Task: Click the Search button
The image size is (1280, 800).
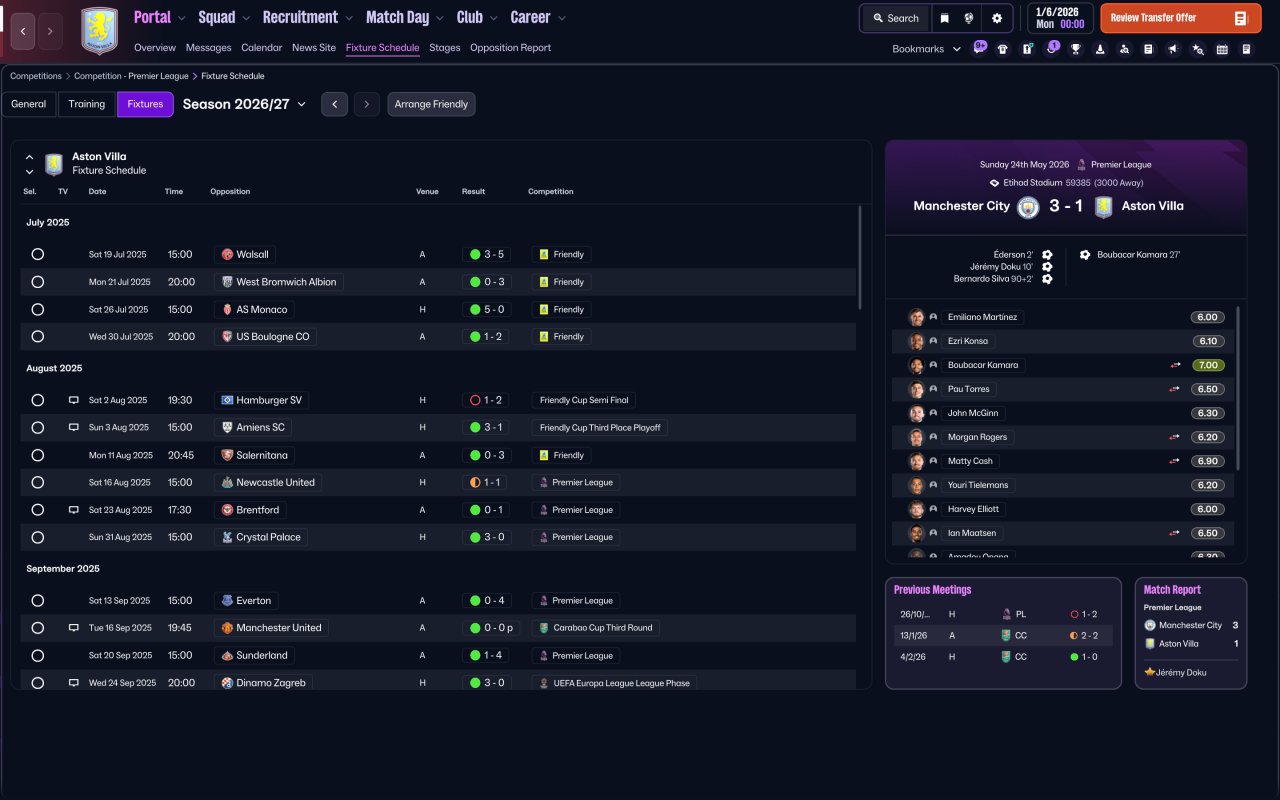Action: (x=896, y=18)
